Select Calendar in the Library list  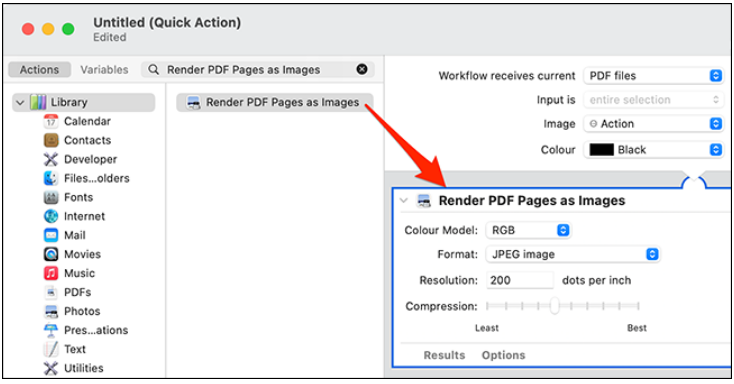pyautogui.click(x=87, y=121)
